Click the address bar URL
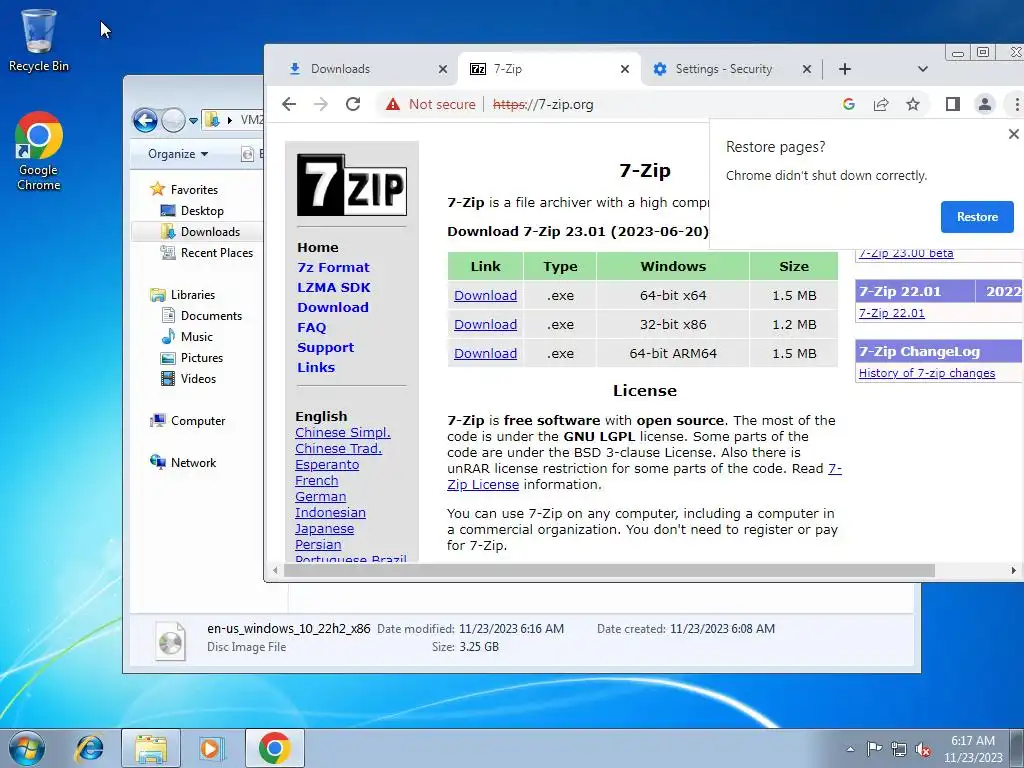 click(543, 104)
